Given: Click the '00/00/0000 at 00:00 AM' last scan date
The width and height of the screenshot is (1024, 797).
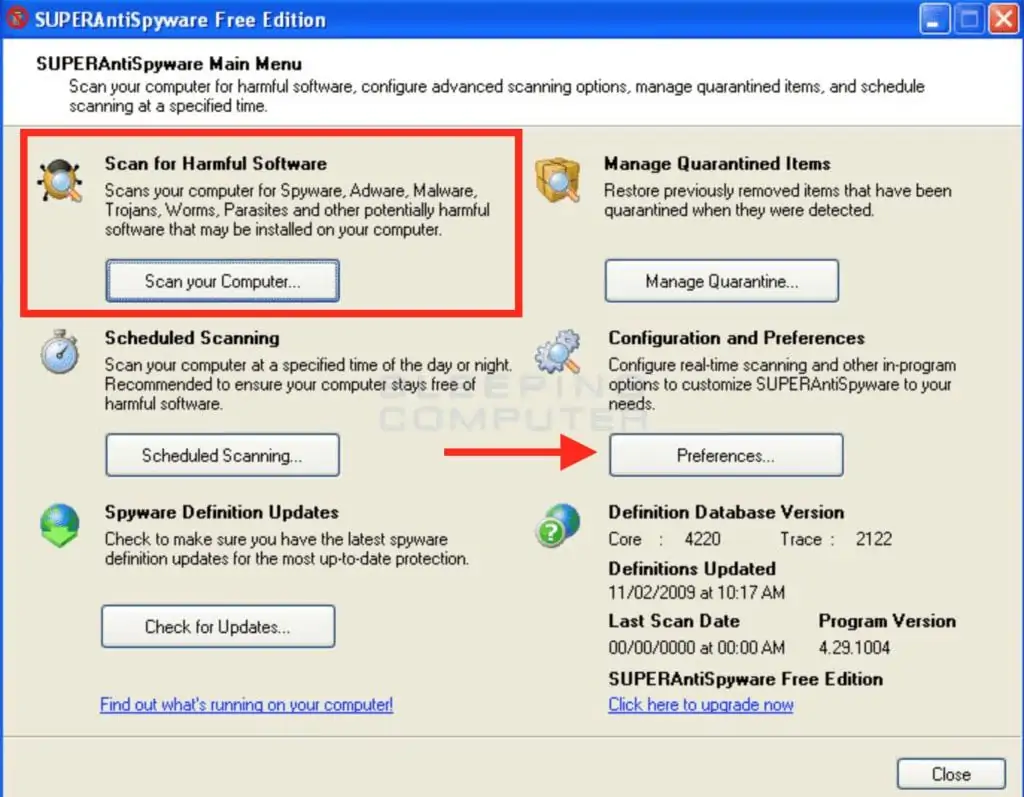Looking at the screenshot, I should (x=697, y=647).
